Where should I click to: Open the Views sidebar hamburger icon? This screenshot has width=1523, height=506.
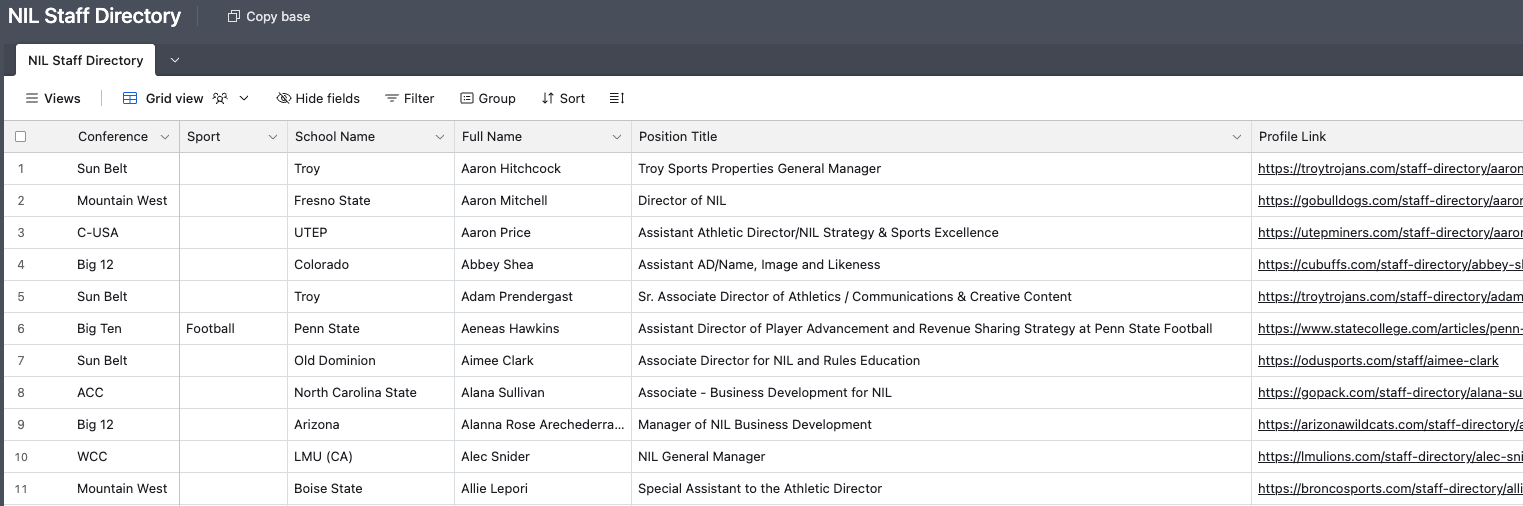pyautogui.click(x=32, y=99)
